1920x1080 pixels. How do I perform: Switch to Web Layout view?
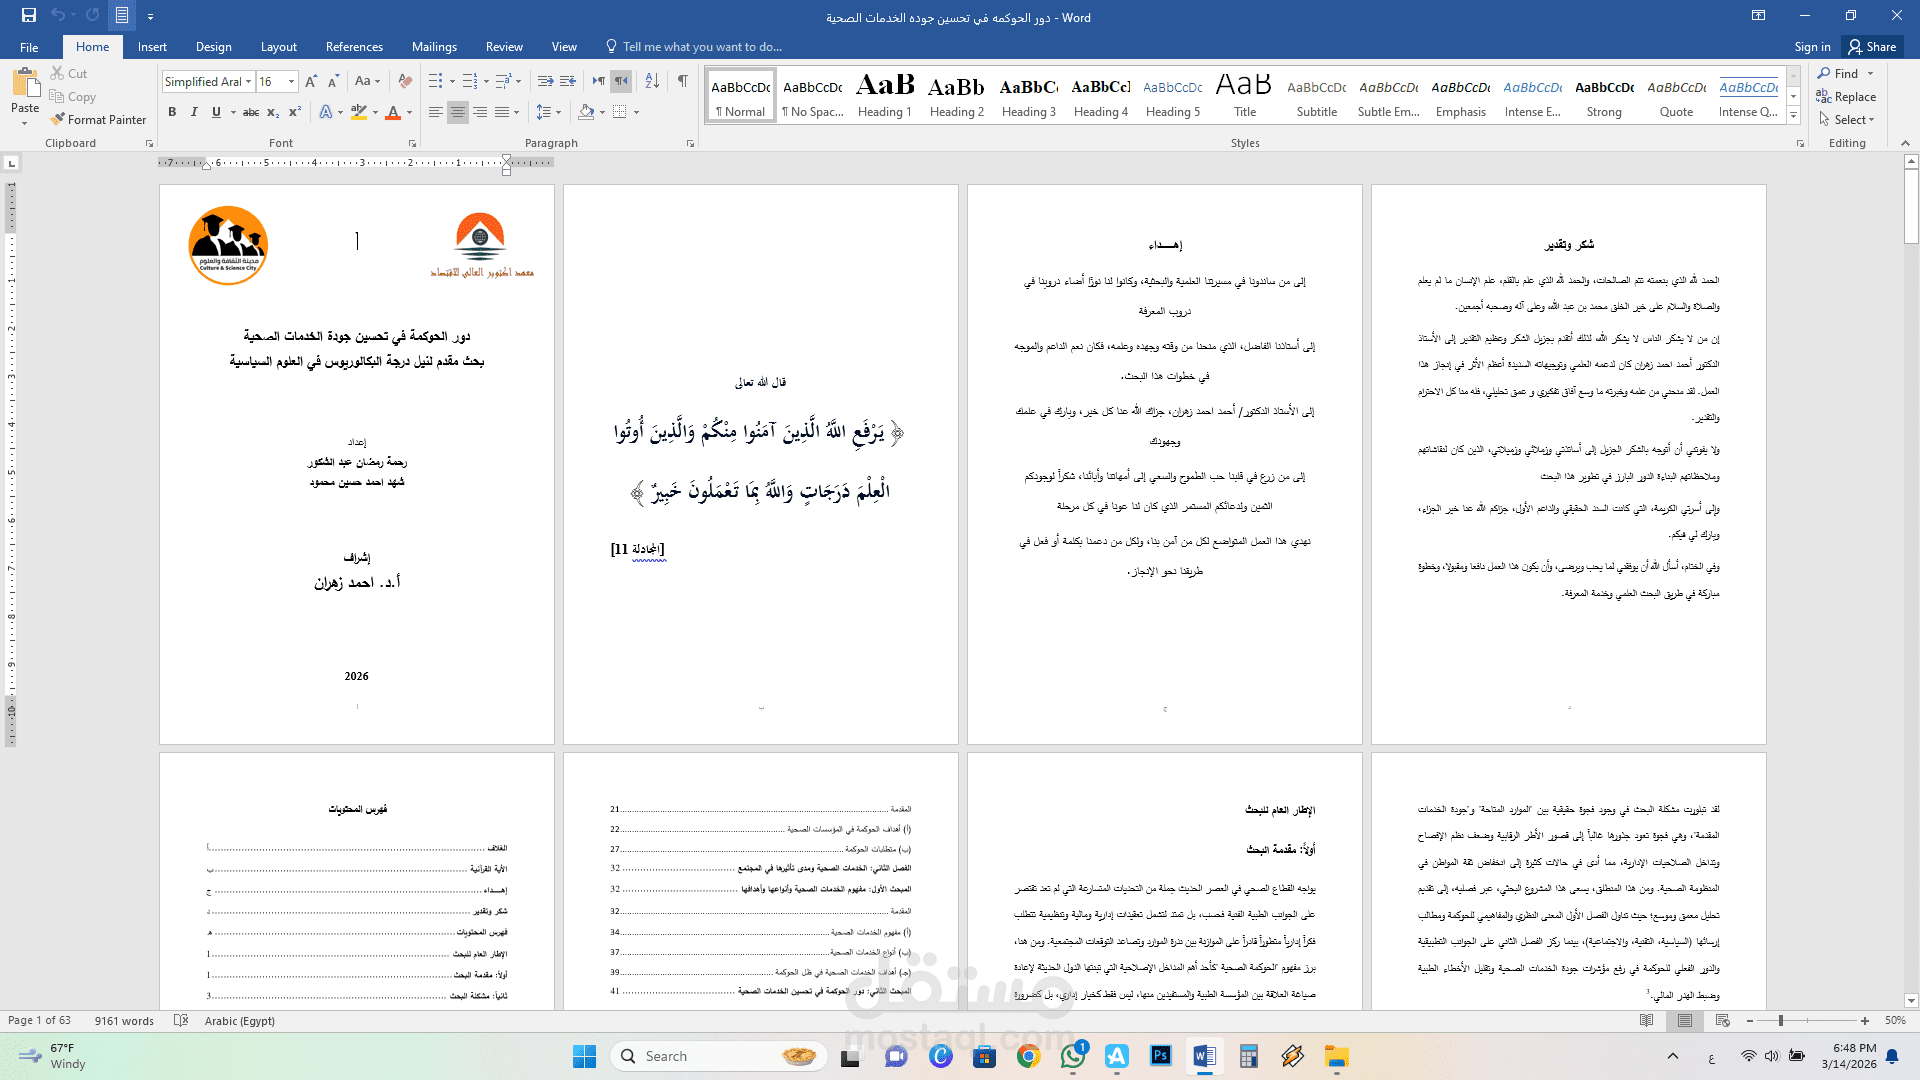(x=1722, y=1020)
